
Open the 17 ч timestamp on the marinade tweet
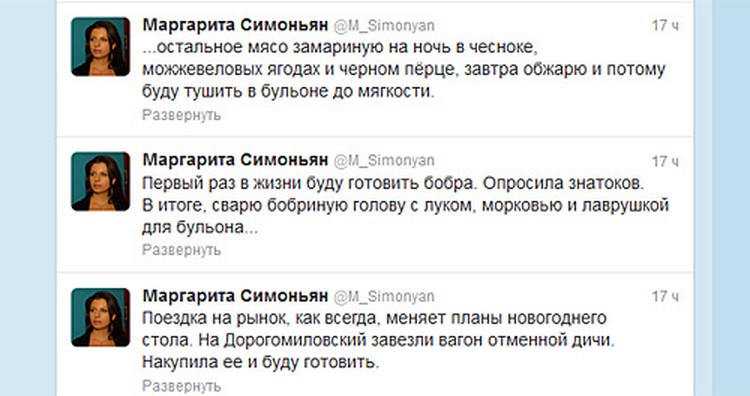click(x=665, y=25)
